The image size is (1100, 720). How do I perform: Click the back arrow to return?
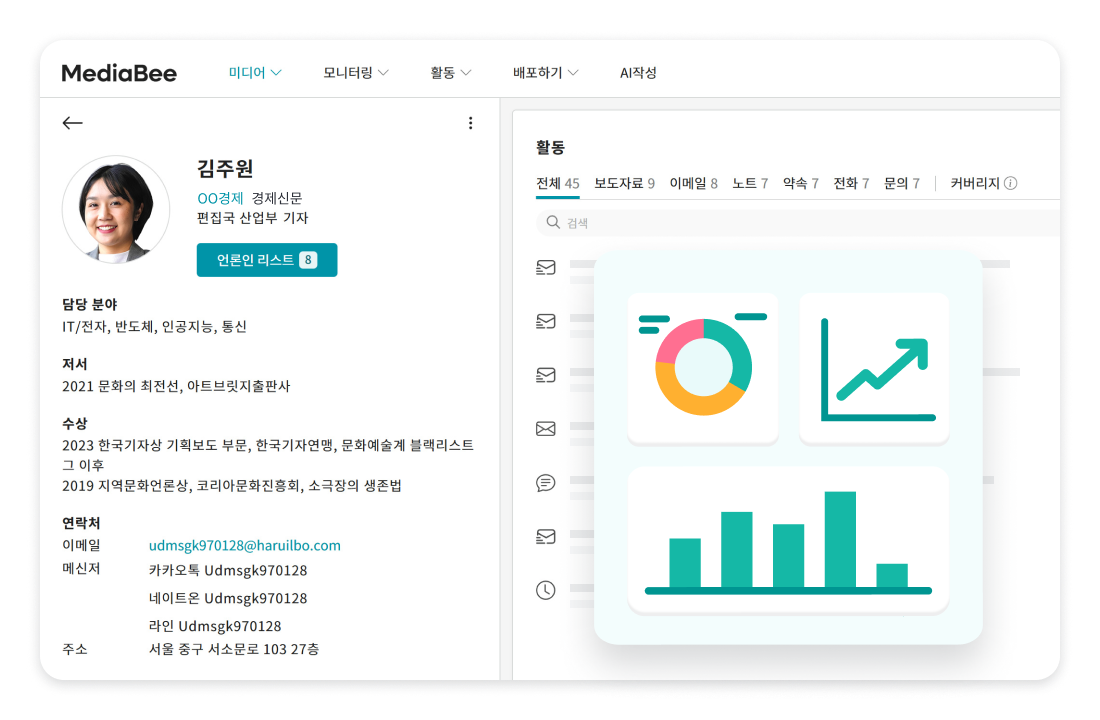72,122
